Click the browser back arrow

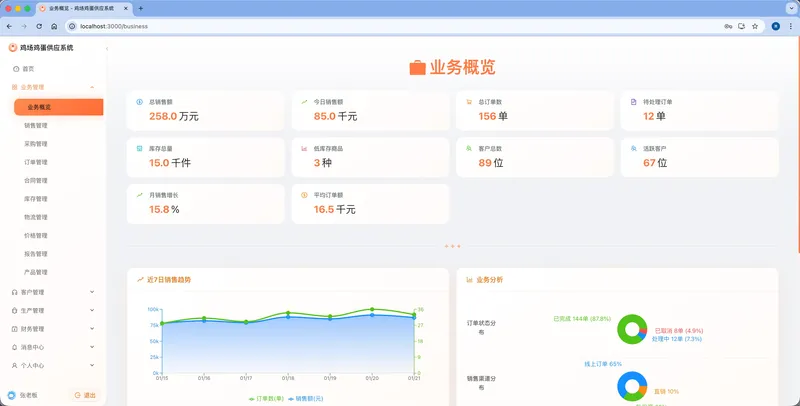[x=9, y=26]
